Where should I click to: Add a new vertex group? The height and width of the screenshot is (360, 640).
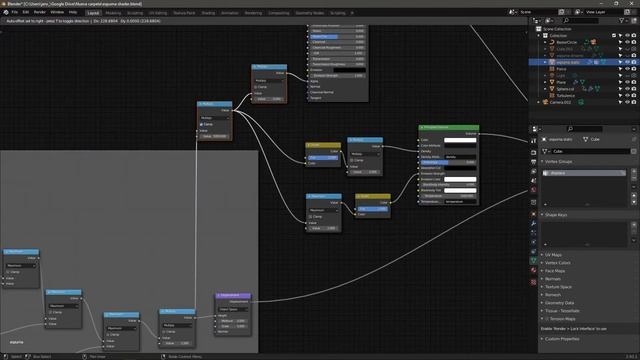click(634, 171)
